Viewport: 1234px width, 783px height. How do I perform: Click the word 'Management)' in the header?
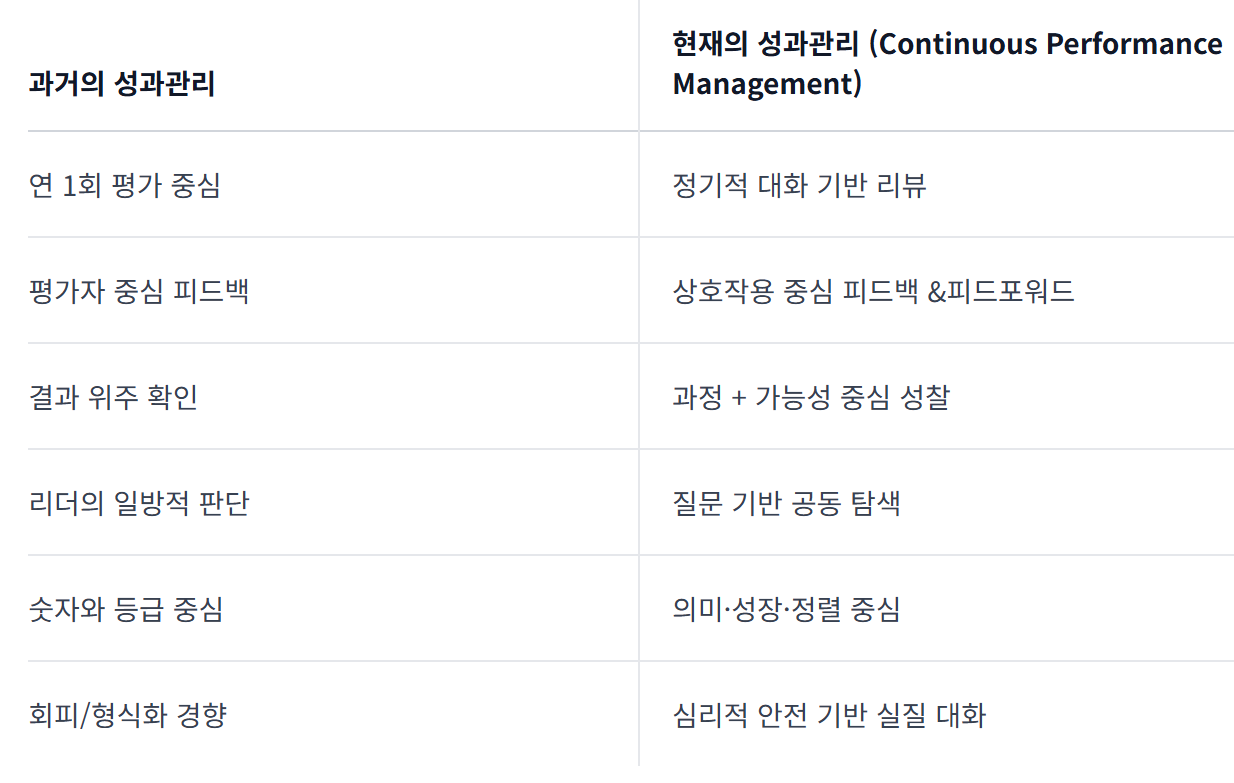pos(766,84)
